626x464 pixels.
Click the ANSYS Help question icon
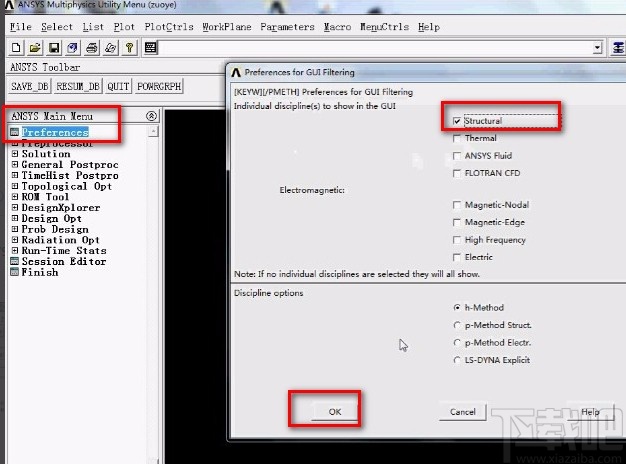[129, 48]
